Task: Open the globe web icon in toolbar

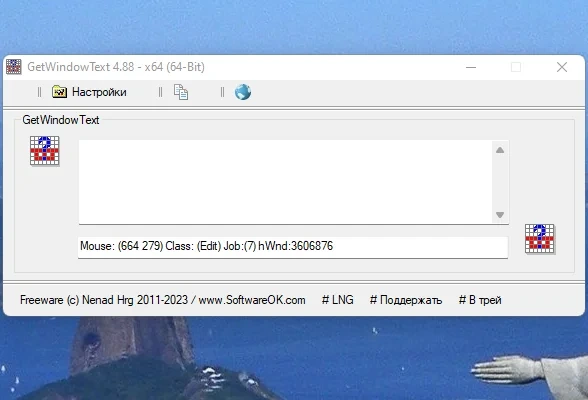Action: tap(243, 92)
